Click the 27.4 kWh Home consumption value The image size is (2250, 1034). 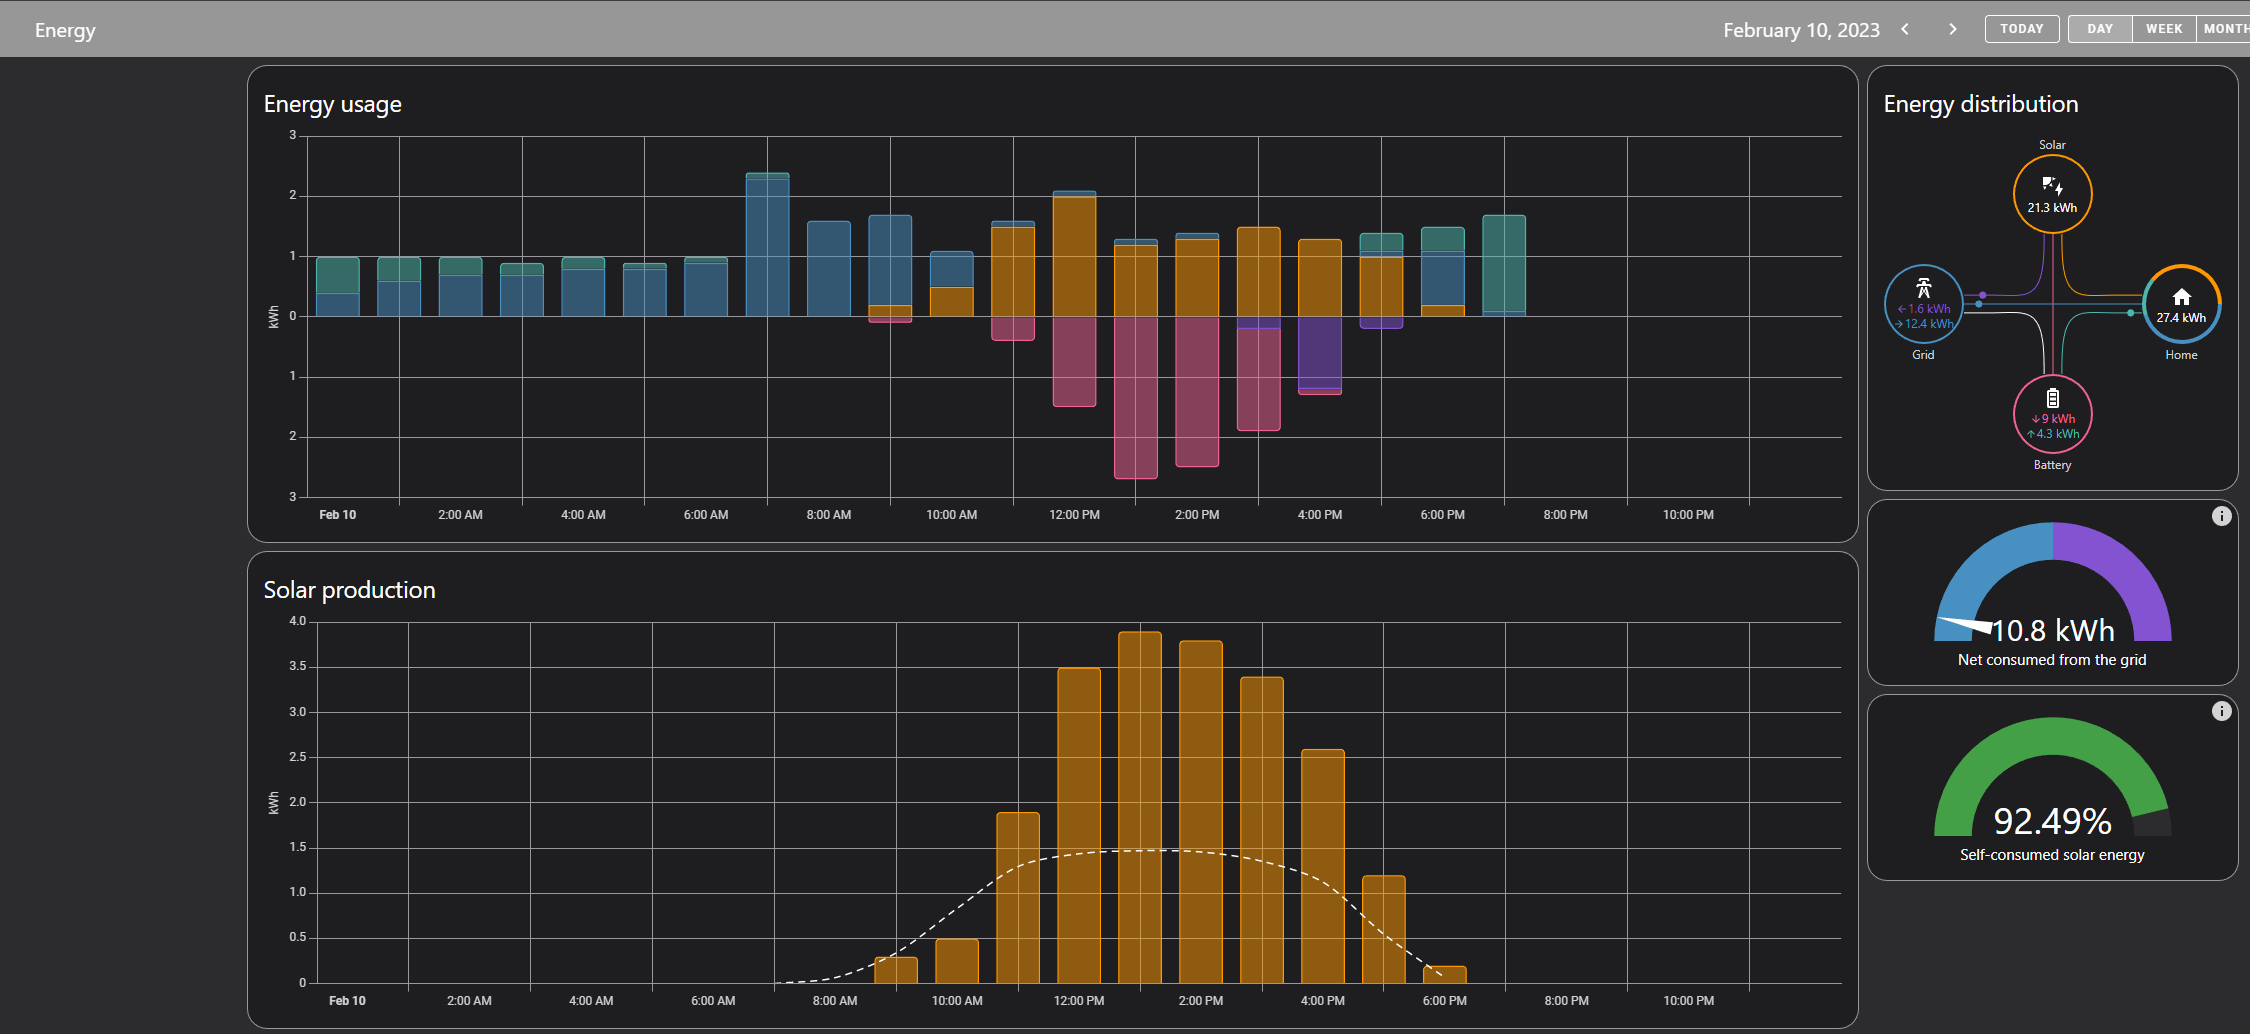click(x=2180, y=318)
